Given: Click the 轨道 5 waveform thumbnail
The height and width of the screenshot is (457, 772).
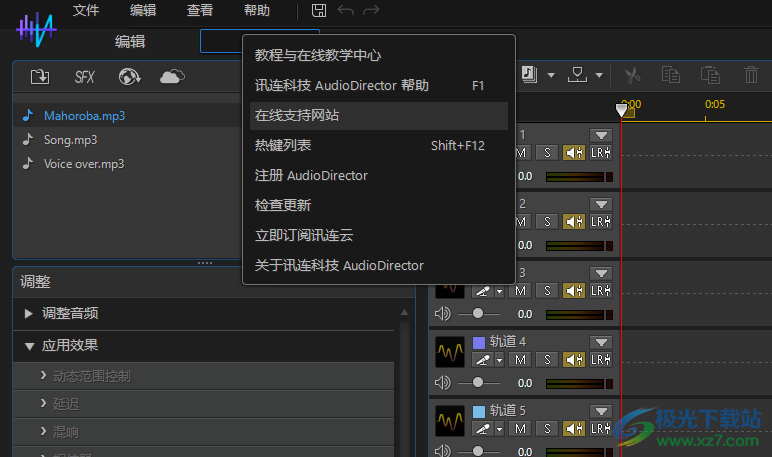Looking at the screenshot, I should pos(450,421).
